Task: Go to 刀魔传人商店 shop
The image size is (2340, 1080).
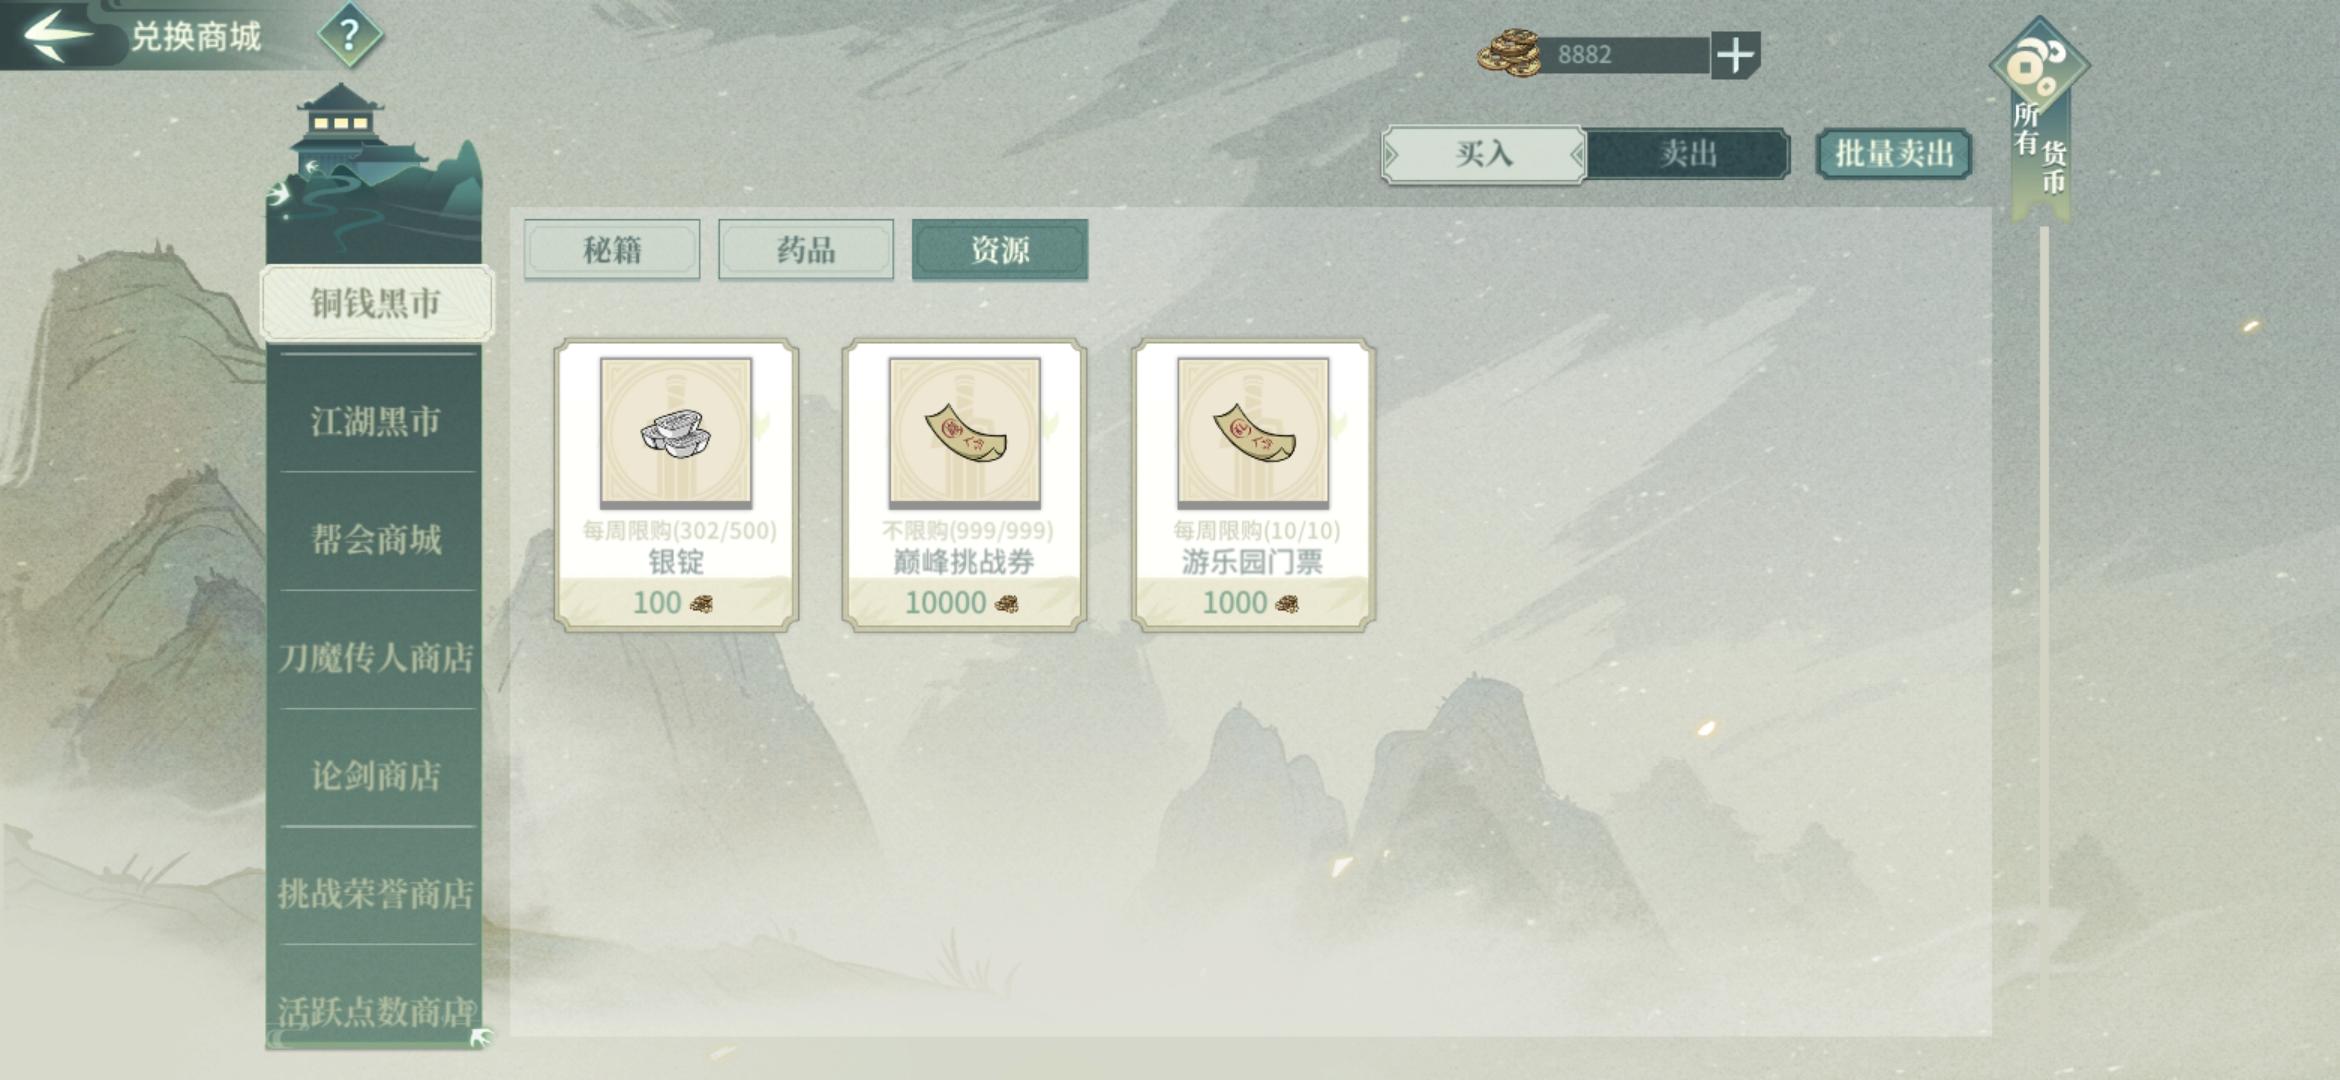Action: [x=376, y=657]
